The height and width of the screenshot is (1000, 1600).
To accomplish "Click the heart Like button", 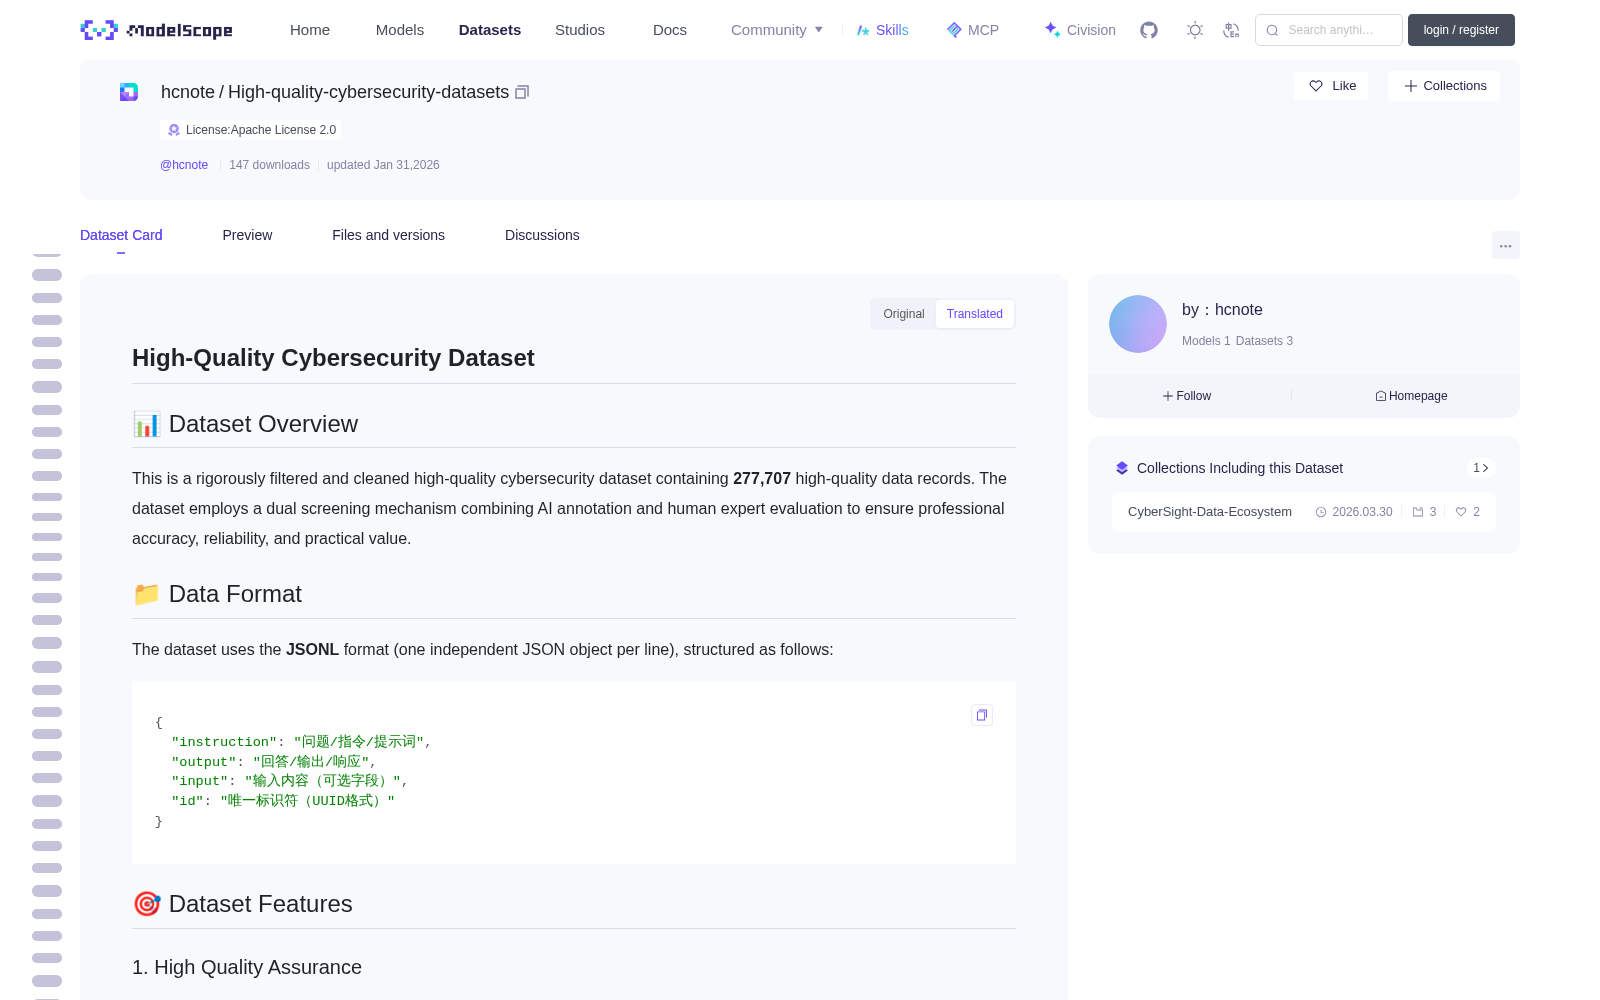I will click(1332, 86).
